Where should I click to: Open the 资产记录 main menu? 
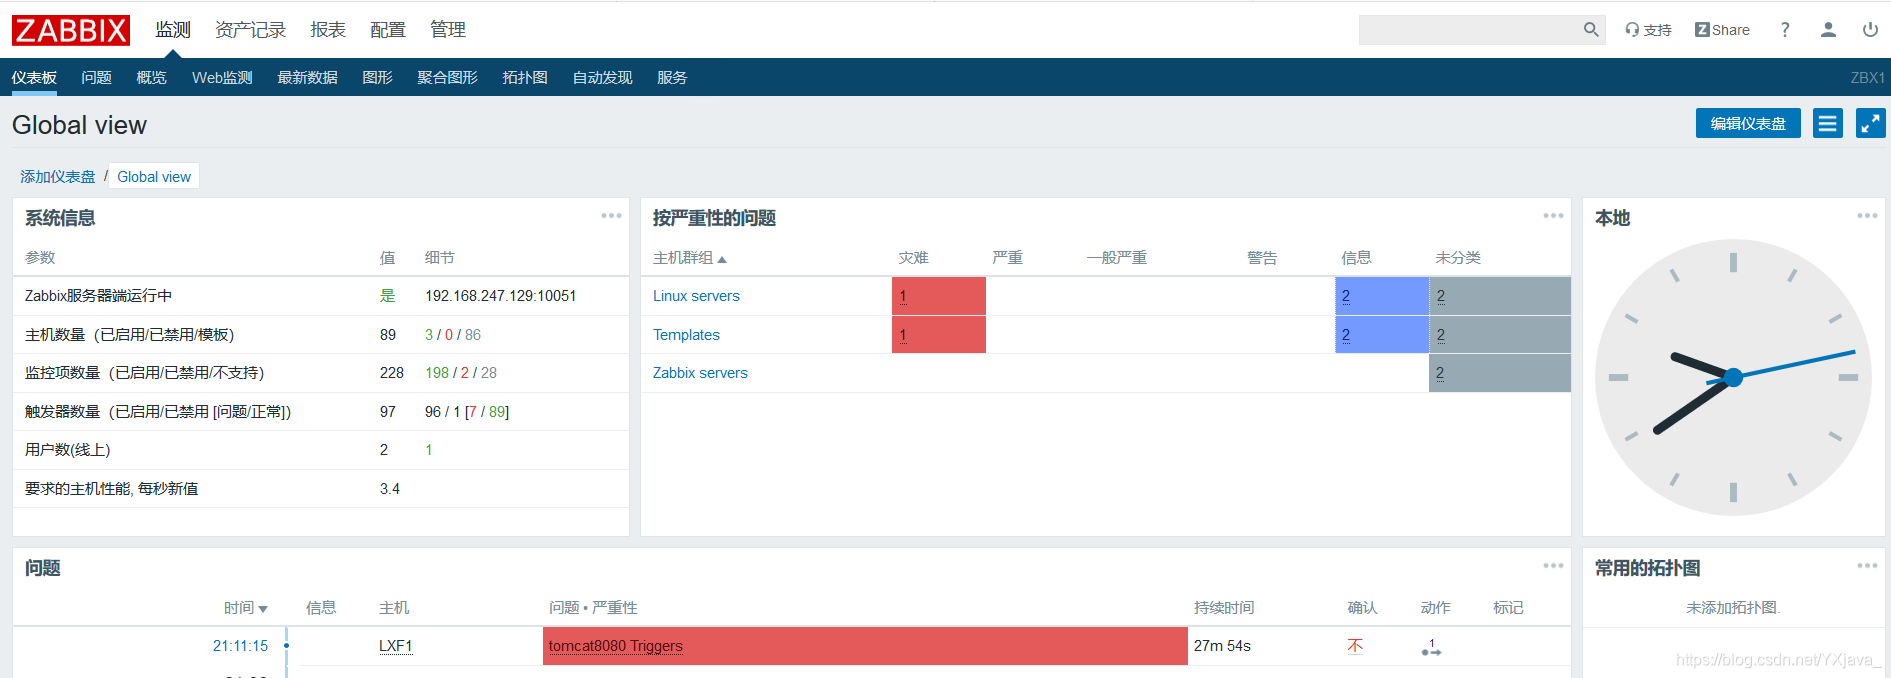coord(250,30)
